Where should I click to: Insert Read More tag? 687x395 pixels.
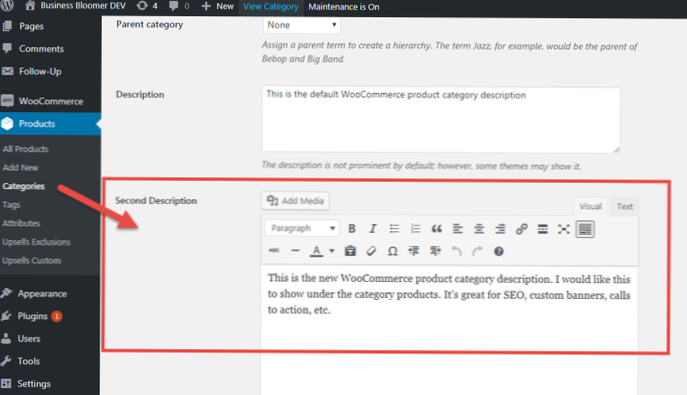tap(542, 229)
